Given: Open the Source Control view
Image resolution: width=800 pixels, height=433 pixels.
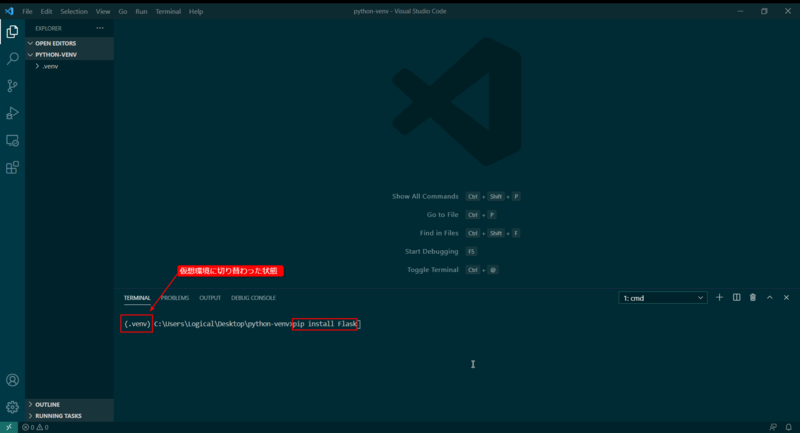Looking at the screenshot, I should pyautogui.click(x=12, y=86).
